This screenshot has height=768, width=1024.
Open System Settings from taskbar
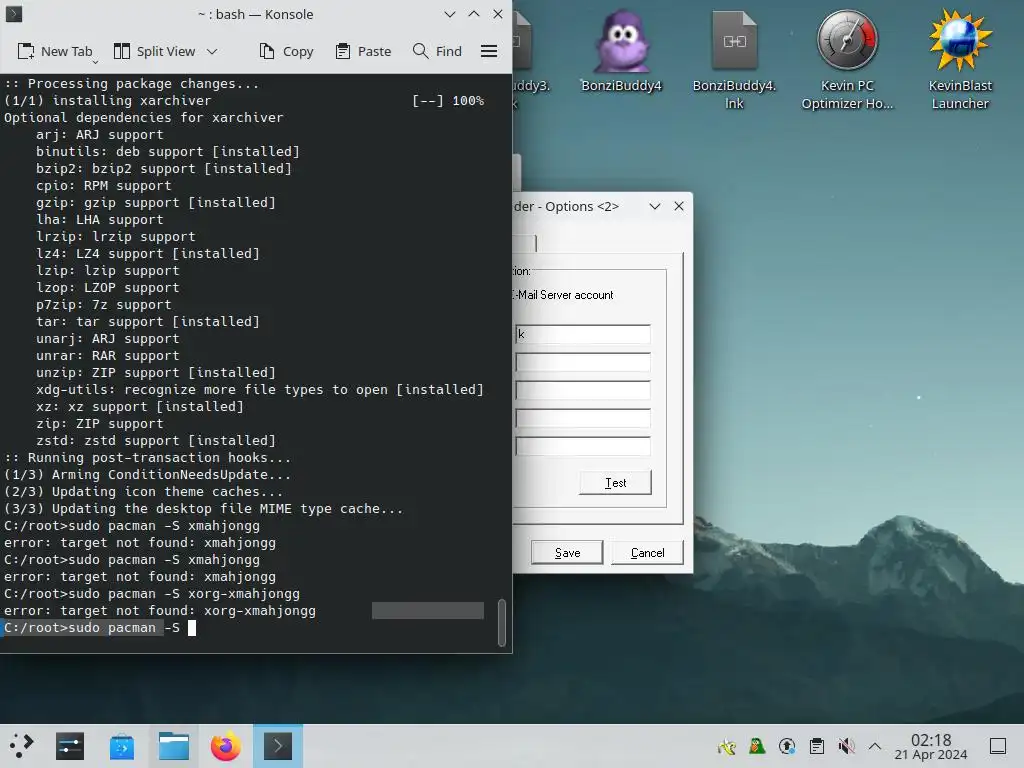(x=70, y=746)
